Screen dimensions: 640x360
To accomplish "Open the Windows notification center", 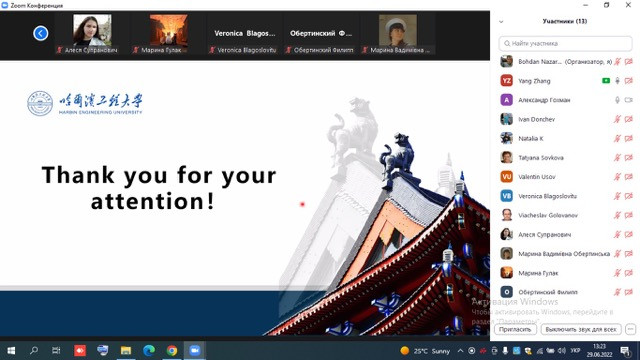I will 625,351.
